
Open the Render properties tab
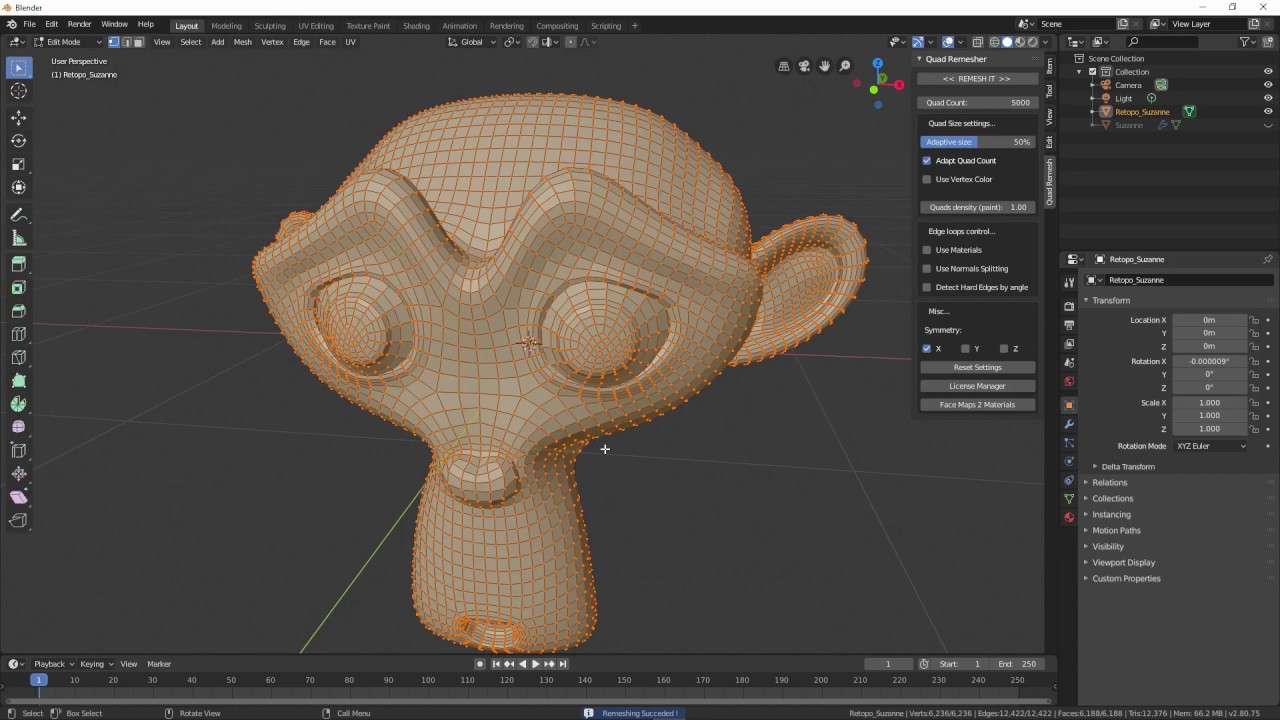(1069, 306)
